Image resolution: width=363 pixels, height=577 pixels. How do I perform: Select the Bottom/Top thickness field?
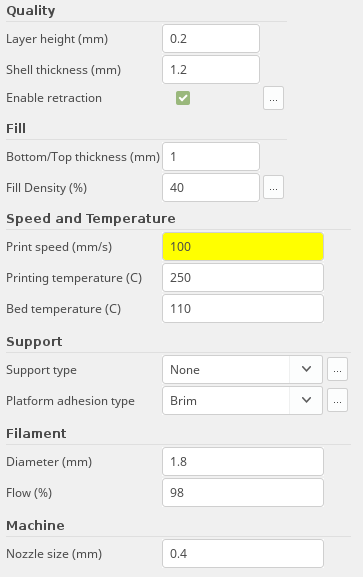pos(211,157)
